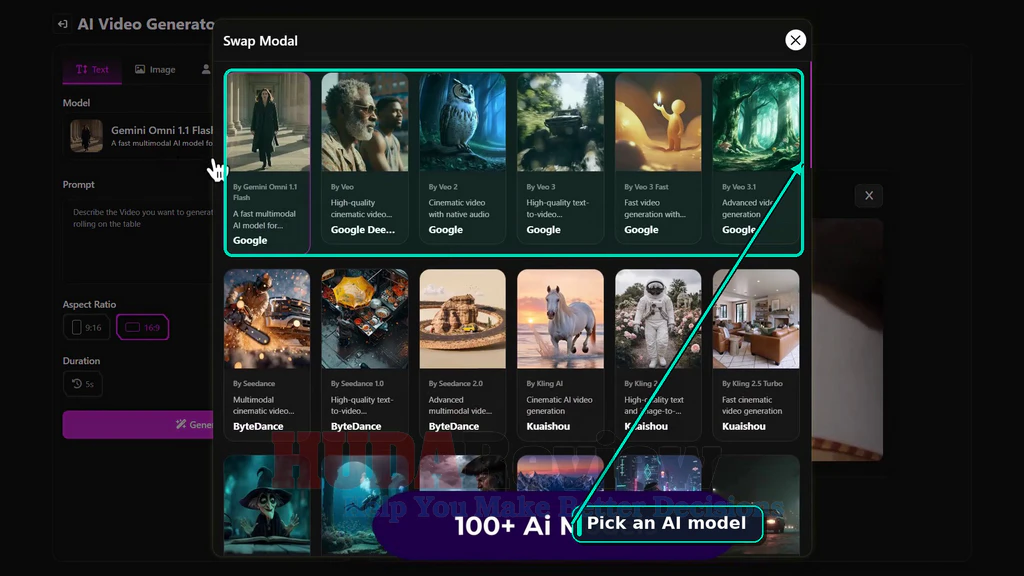Select the Seedance 2.0 model card
Image resolution: width=1024 pixels, height=576 pixels.
[x=462, y=355]
